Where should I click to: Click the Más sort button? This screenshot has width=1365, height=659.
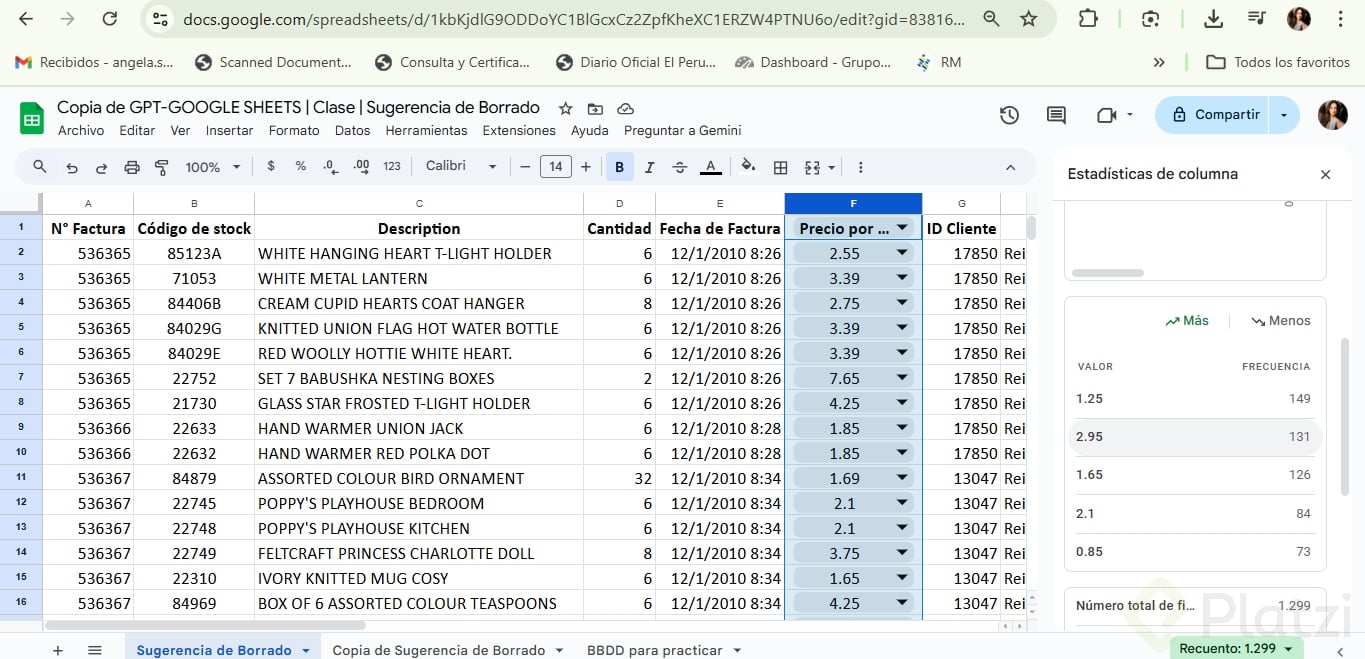pyautogui.click(x=1187, y=321)
